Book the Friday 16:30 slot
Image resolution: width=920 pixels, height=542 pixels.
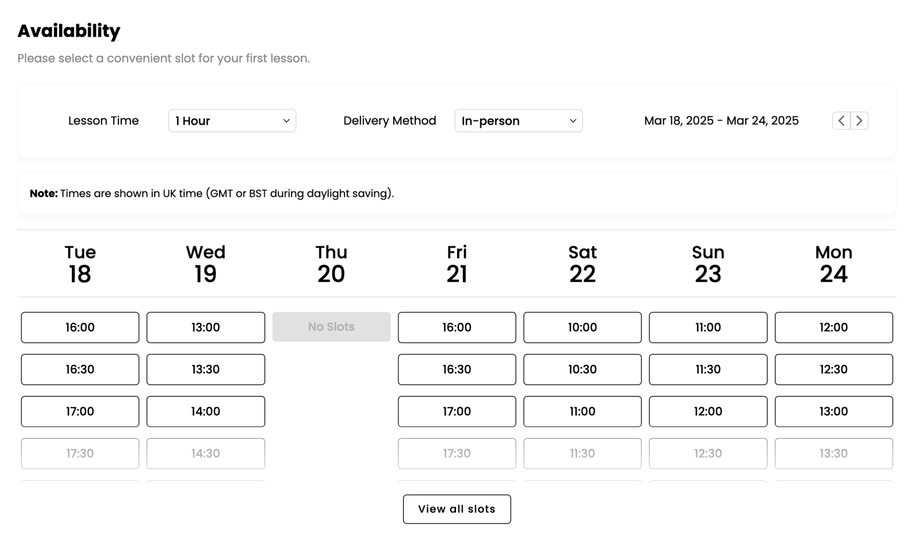[x=457, y=369]
